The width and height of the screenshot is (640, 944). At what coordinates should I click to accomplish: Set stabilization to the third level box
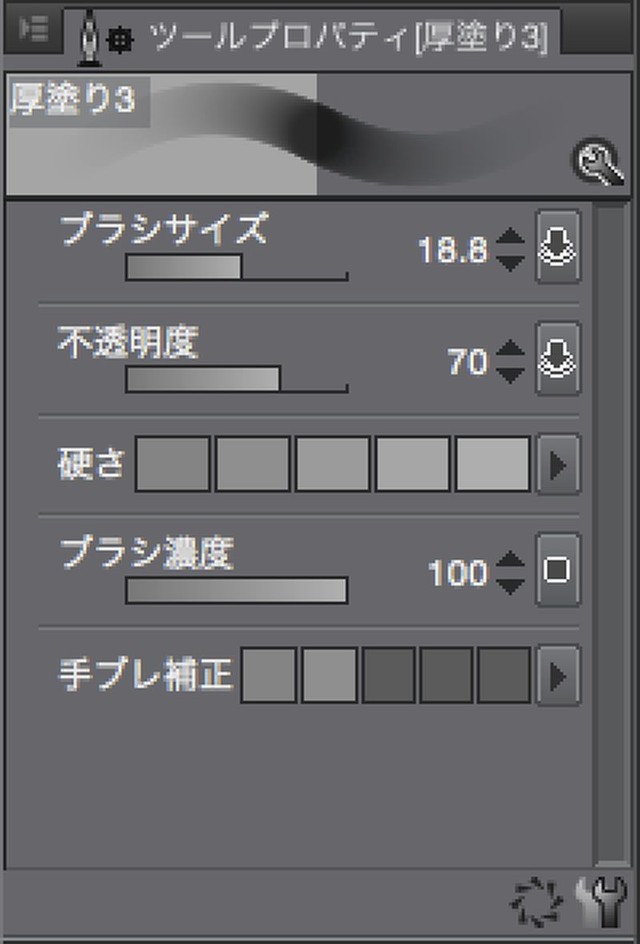coord(388,675)
